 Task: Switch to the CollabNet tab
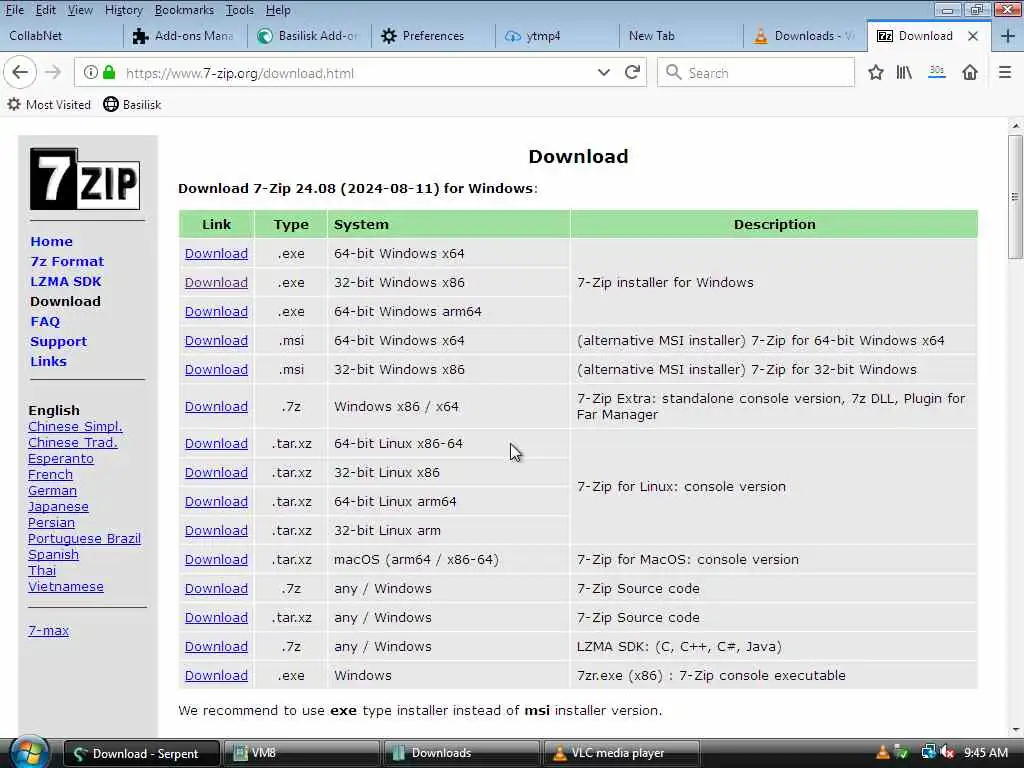pyautogui.click(x=61, y=36)
